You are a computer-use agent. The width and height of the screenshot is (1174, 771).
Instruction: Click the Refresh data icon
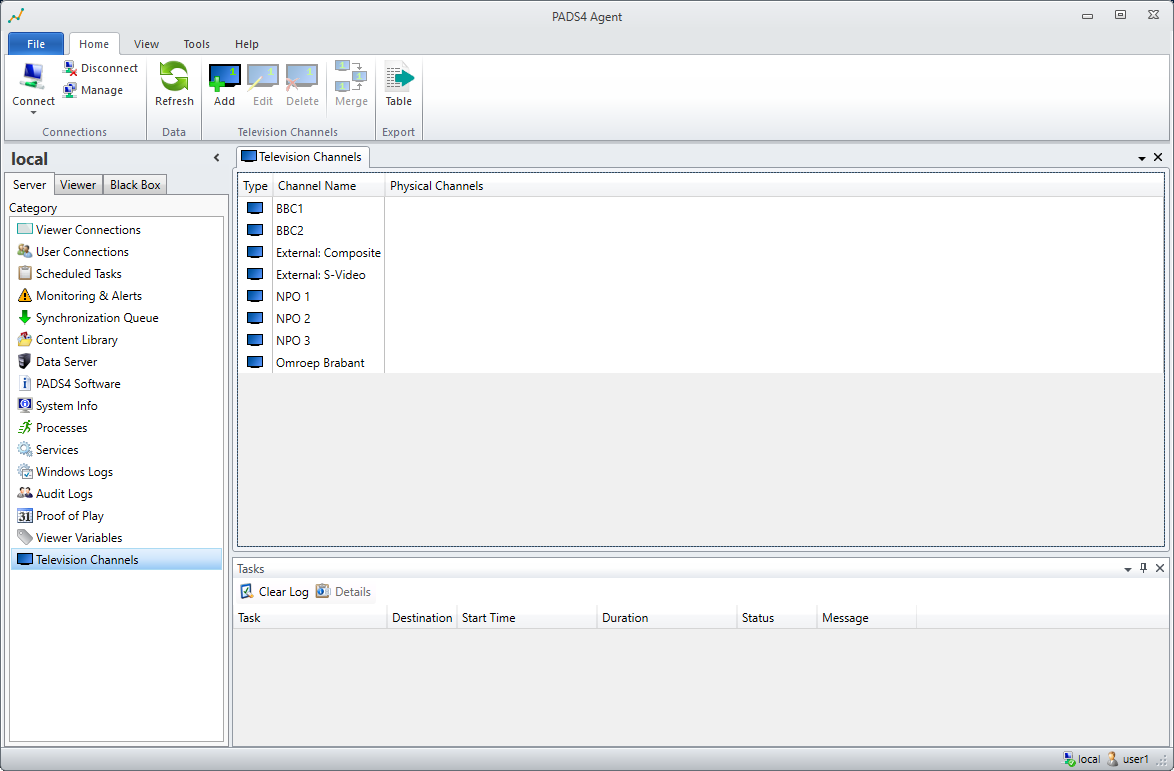(174, 78)
